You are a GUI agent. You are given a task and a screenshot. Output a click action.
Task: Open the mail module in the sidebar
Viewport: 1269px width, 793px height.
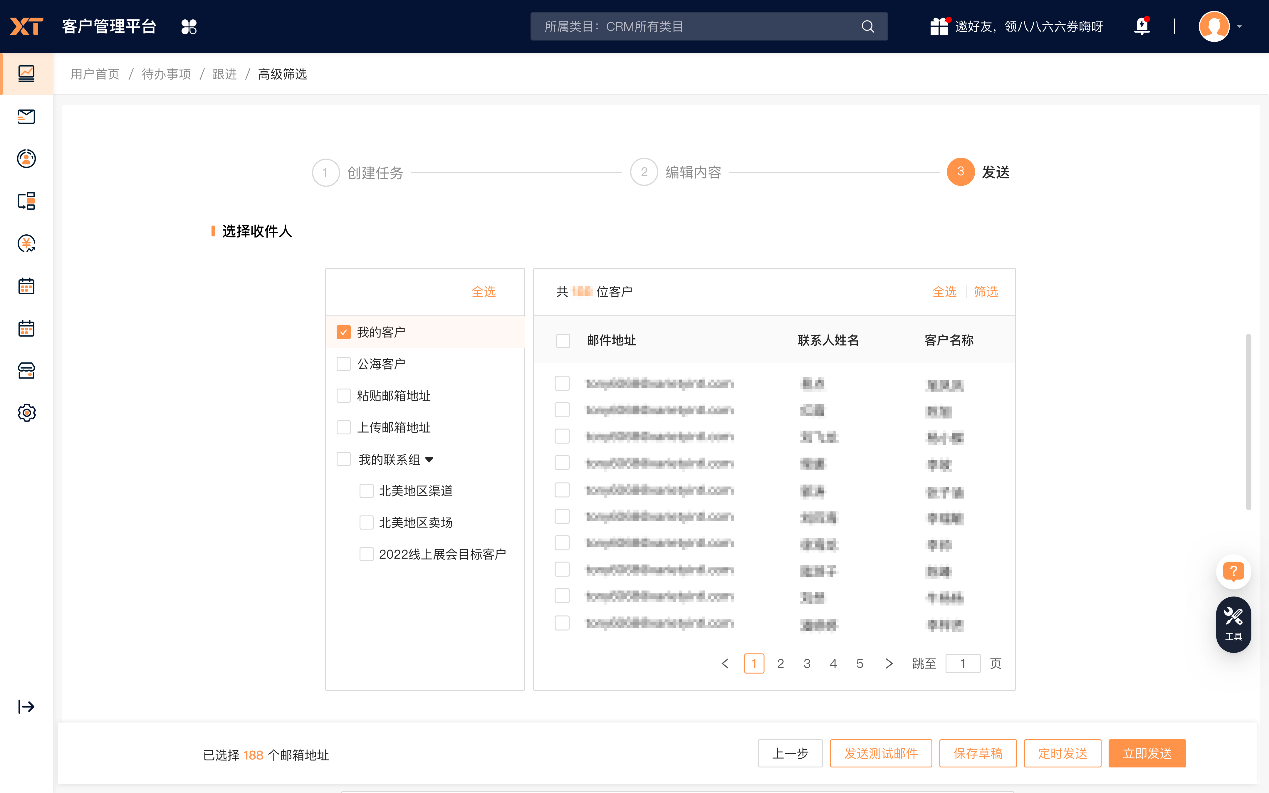click(27, 116)
